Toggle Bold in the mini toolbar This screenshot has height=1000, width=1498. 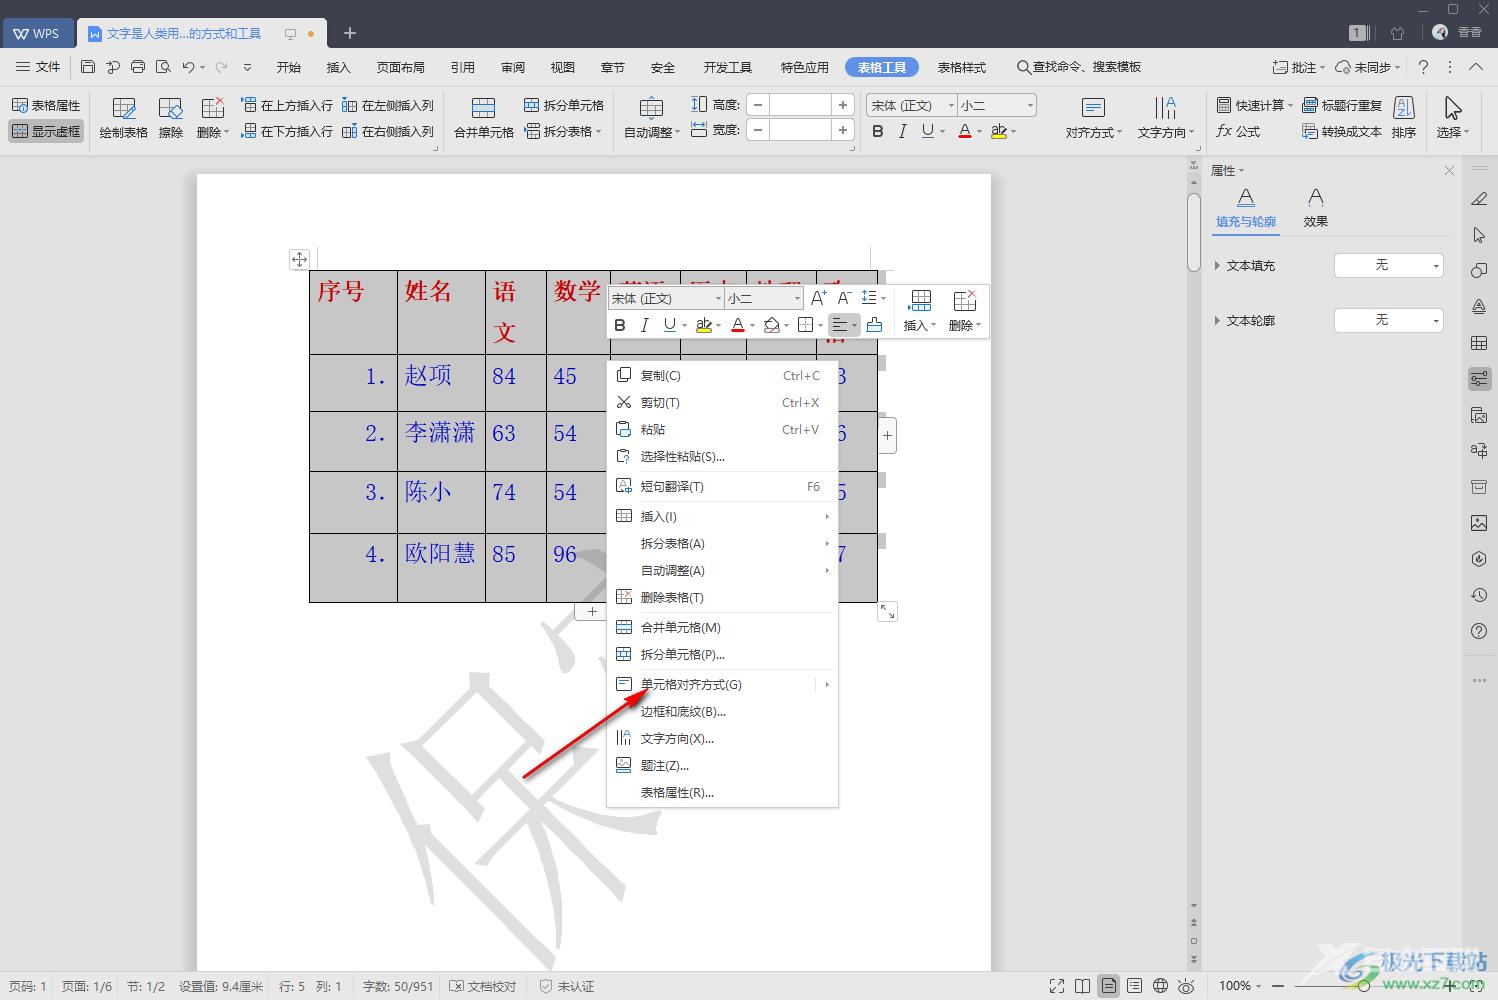pyautogui.click(x=620, y=325)
